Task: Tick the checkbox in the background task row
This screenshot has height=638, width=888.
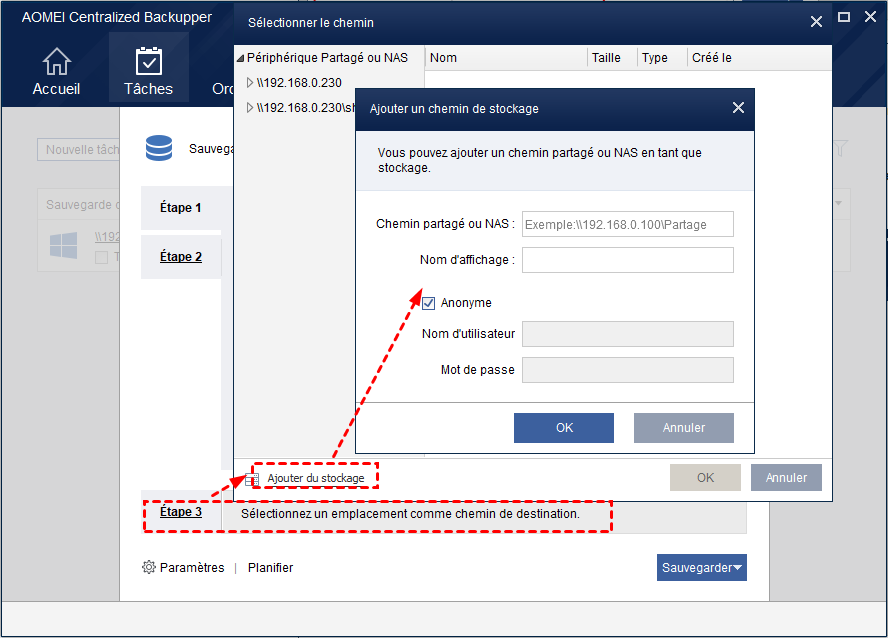Action: tap(101, 258)
